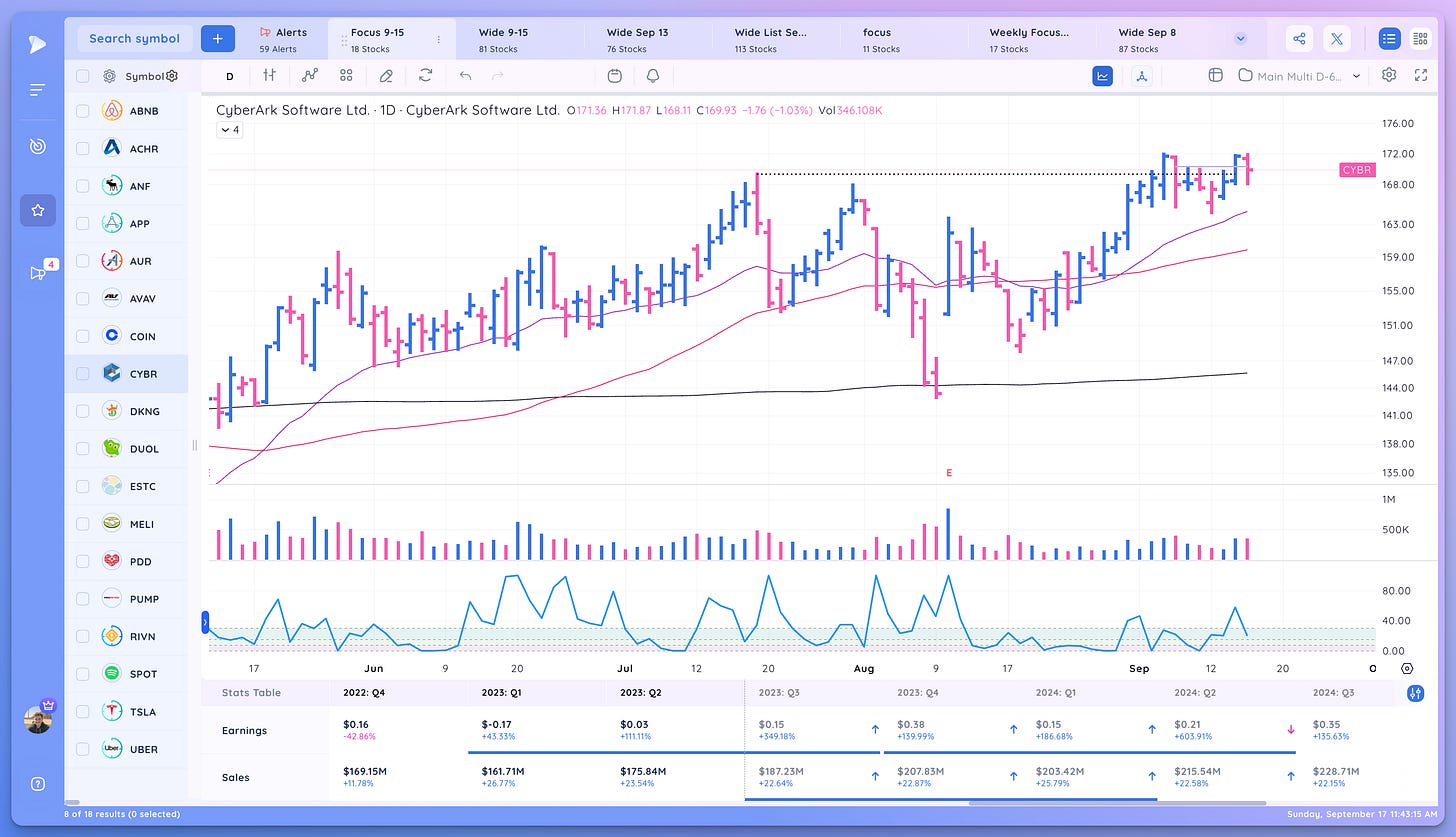The image size is (1456, 837).
Task: Check the COIN row checkbox
Action: click(x=82, y=336)
